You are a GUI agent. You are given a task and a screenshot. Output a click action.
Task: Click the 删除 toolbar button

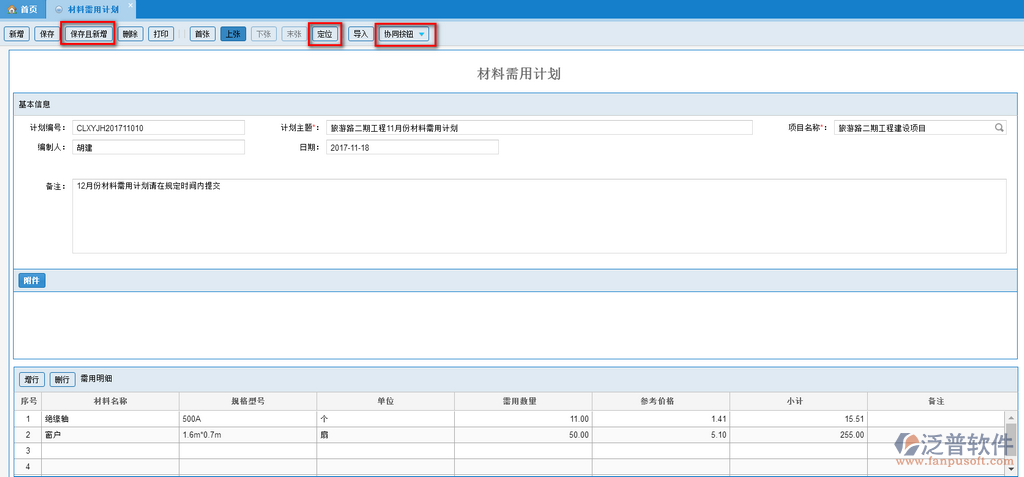[x=130, y=34]
